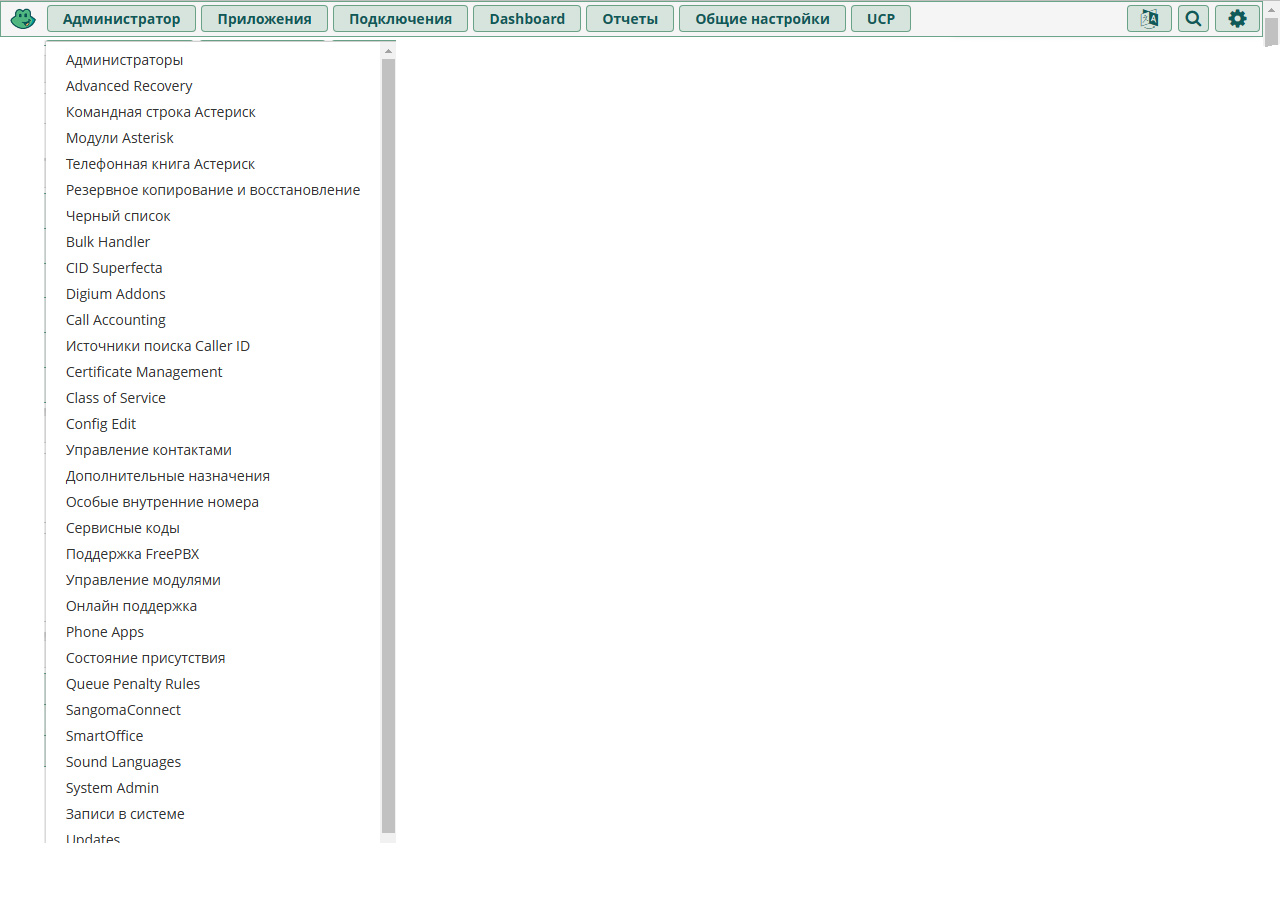Viewport: 1280px width, 904px height.
Task: Open the search magnifier icon
Action: [1193, 19]
